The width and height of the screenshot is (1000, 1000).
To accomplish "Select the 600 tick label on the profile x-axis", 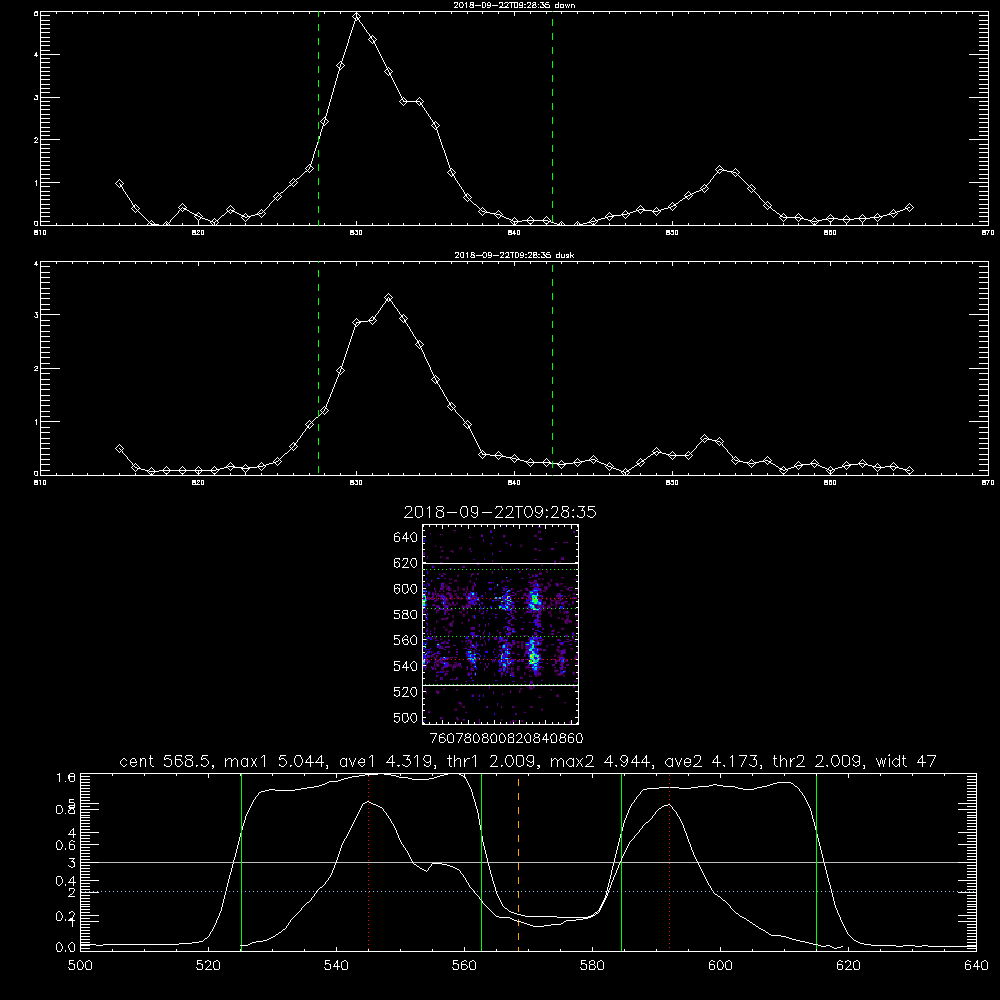I will (x=720, y=966).
